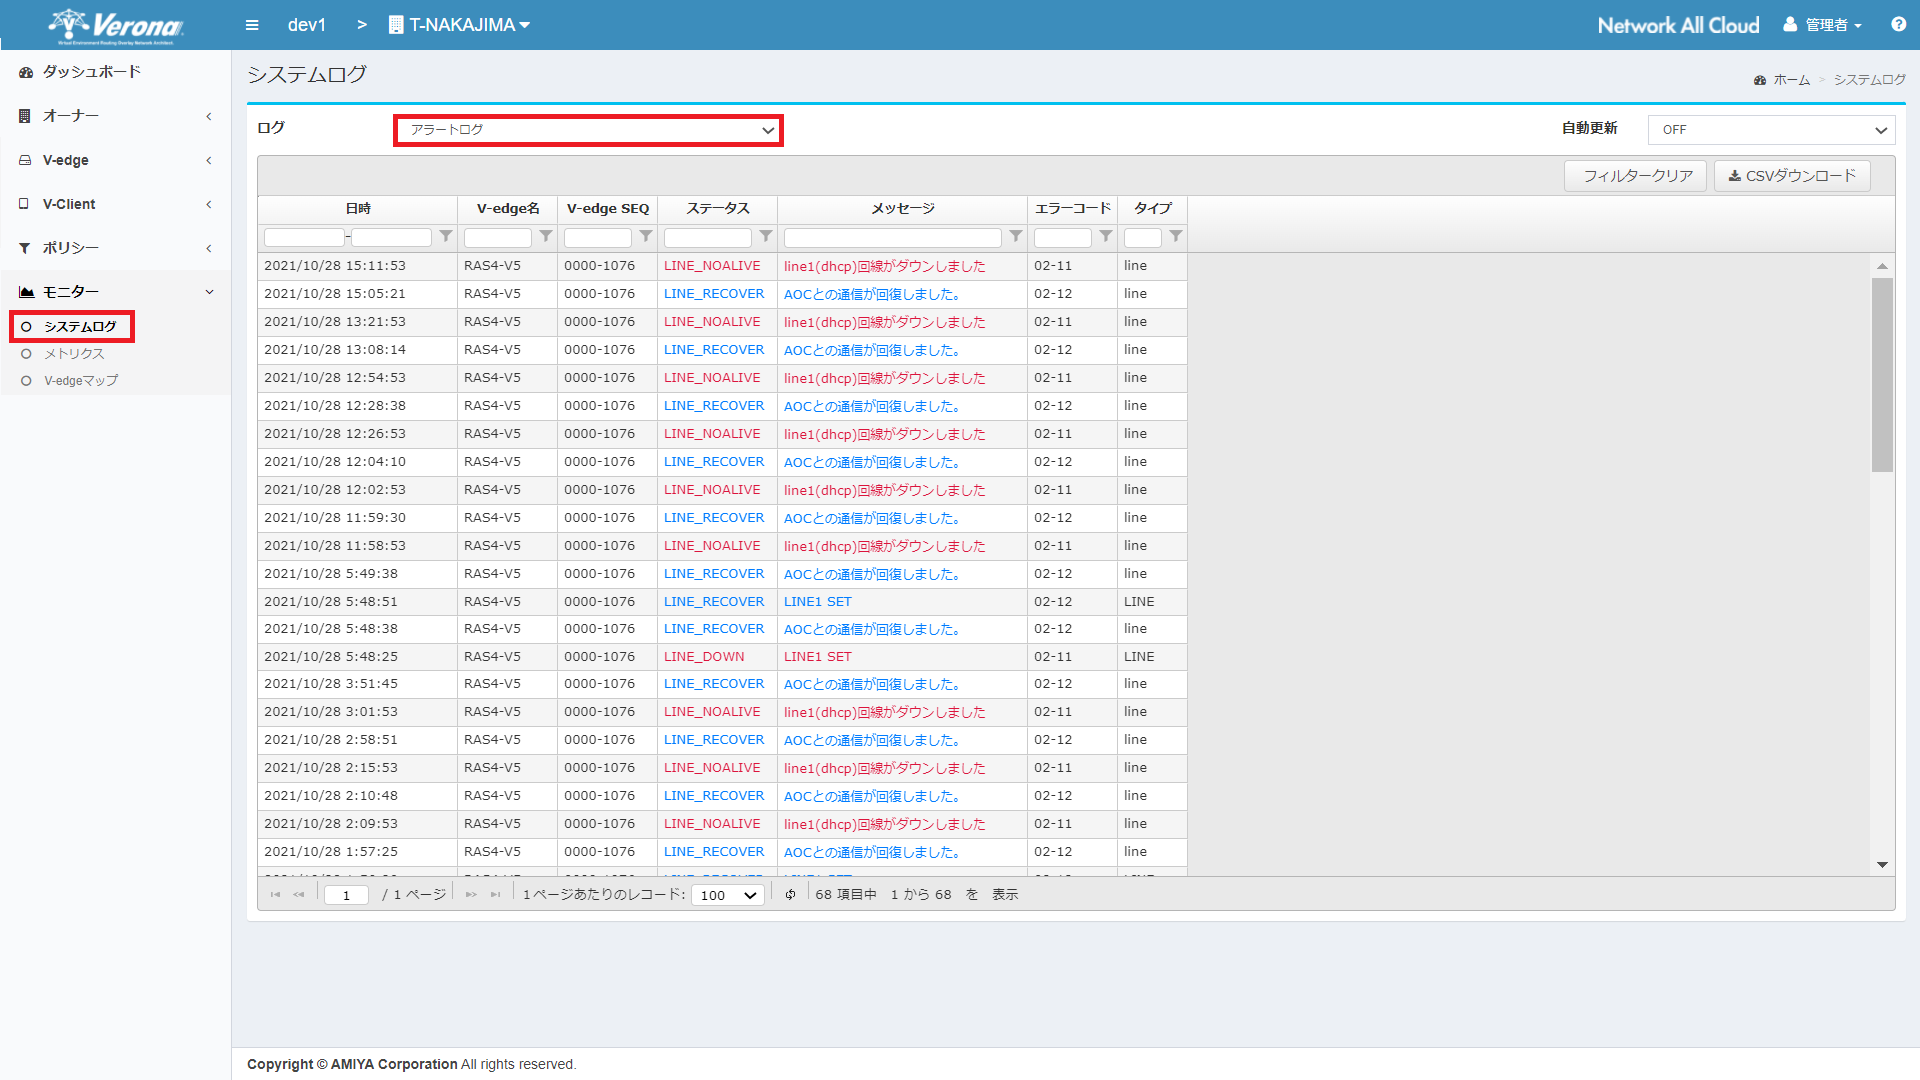Open the 自動更新 OFF dropdown
This screenshot has width=1920, height=1080.
(x=1771, y=130)
